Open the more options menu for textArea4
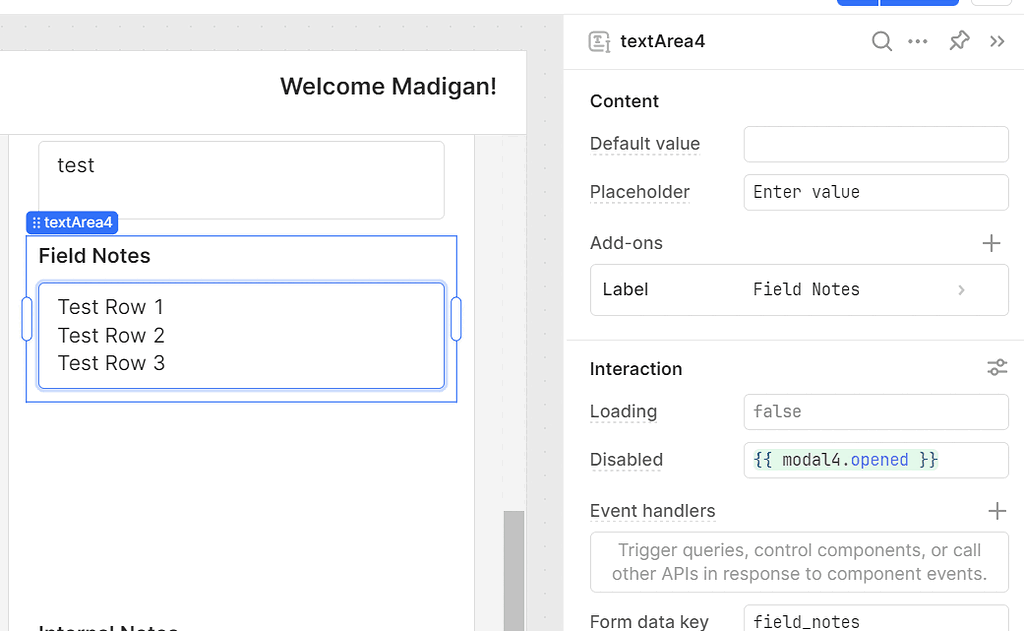The height and width of the screenshot is (631, 1024). (x=918, y=41)
